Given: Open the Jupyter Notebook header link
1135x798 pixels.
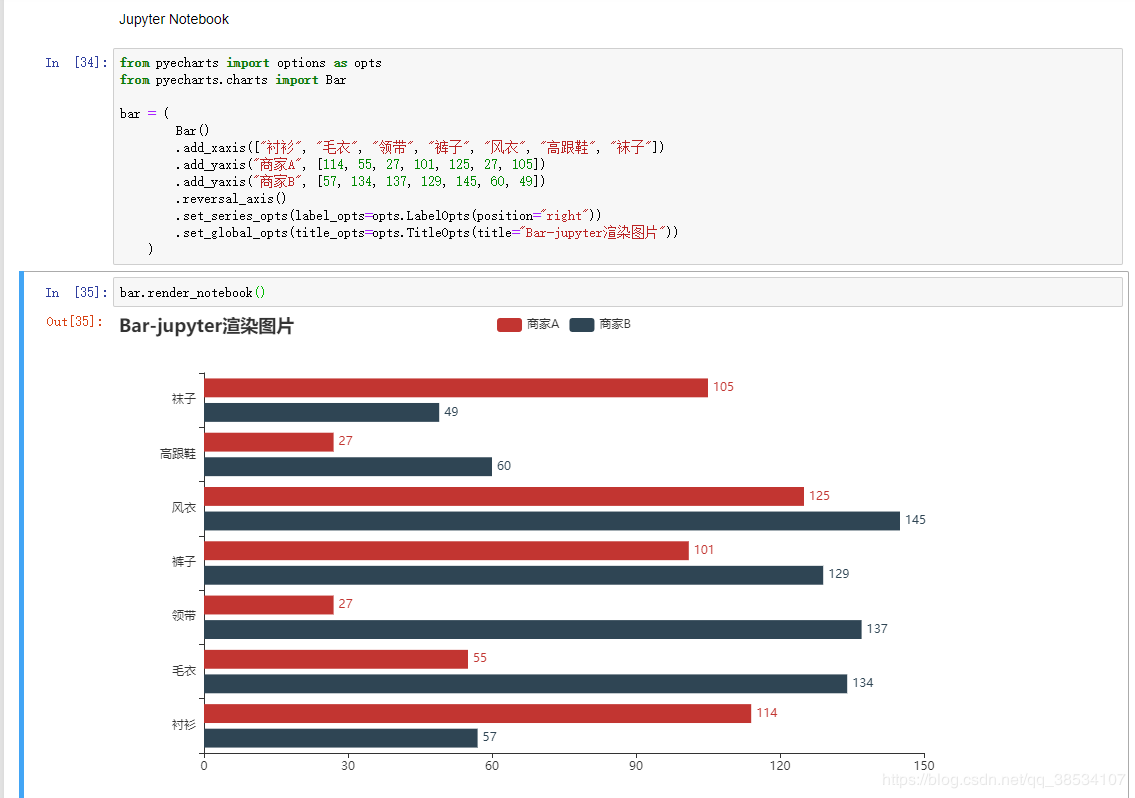Looking at the screenshot, I should 174,18.
